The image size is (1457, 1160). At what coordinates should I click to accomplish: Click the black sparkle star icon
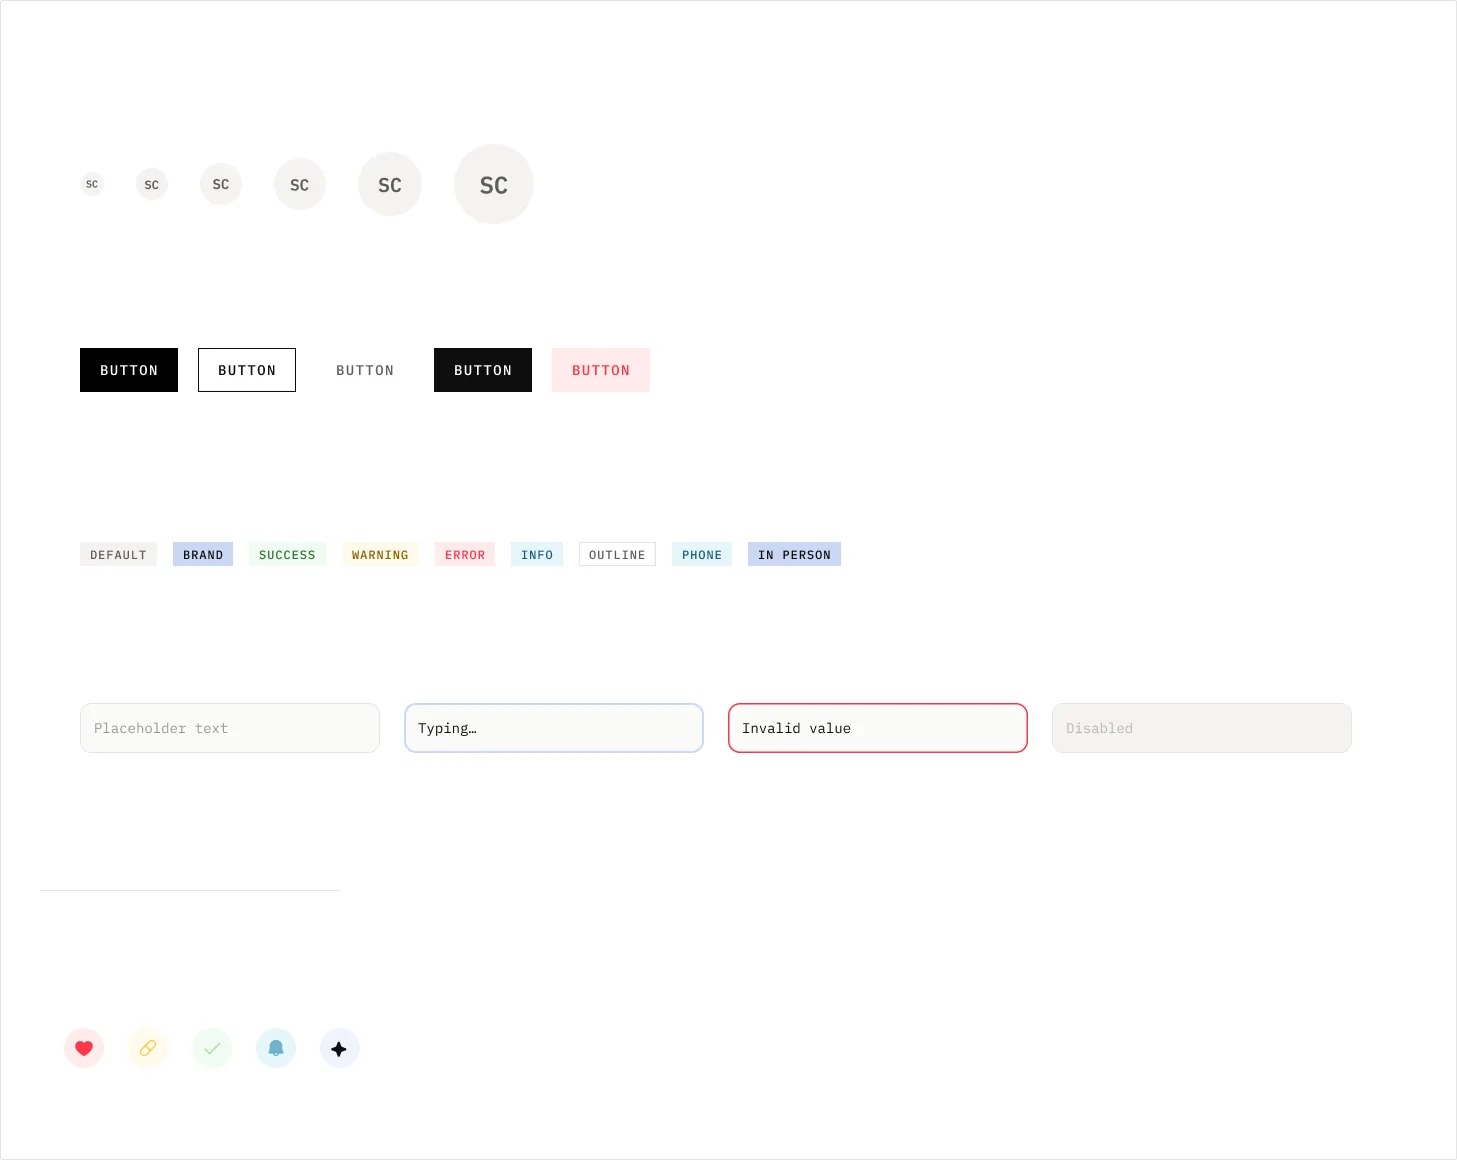pyautogui.click(x=340, y=1048)
